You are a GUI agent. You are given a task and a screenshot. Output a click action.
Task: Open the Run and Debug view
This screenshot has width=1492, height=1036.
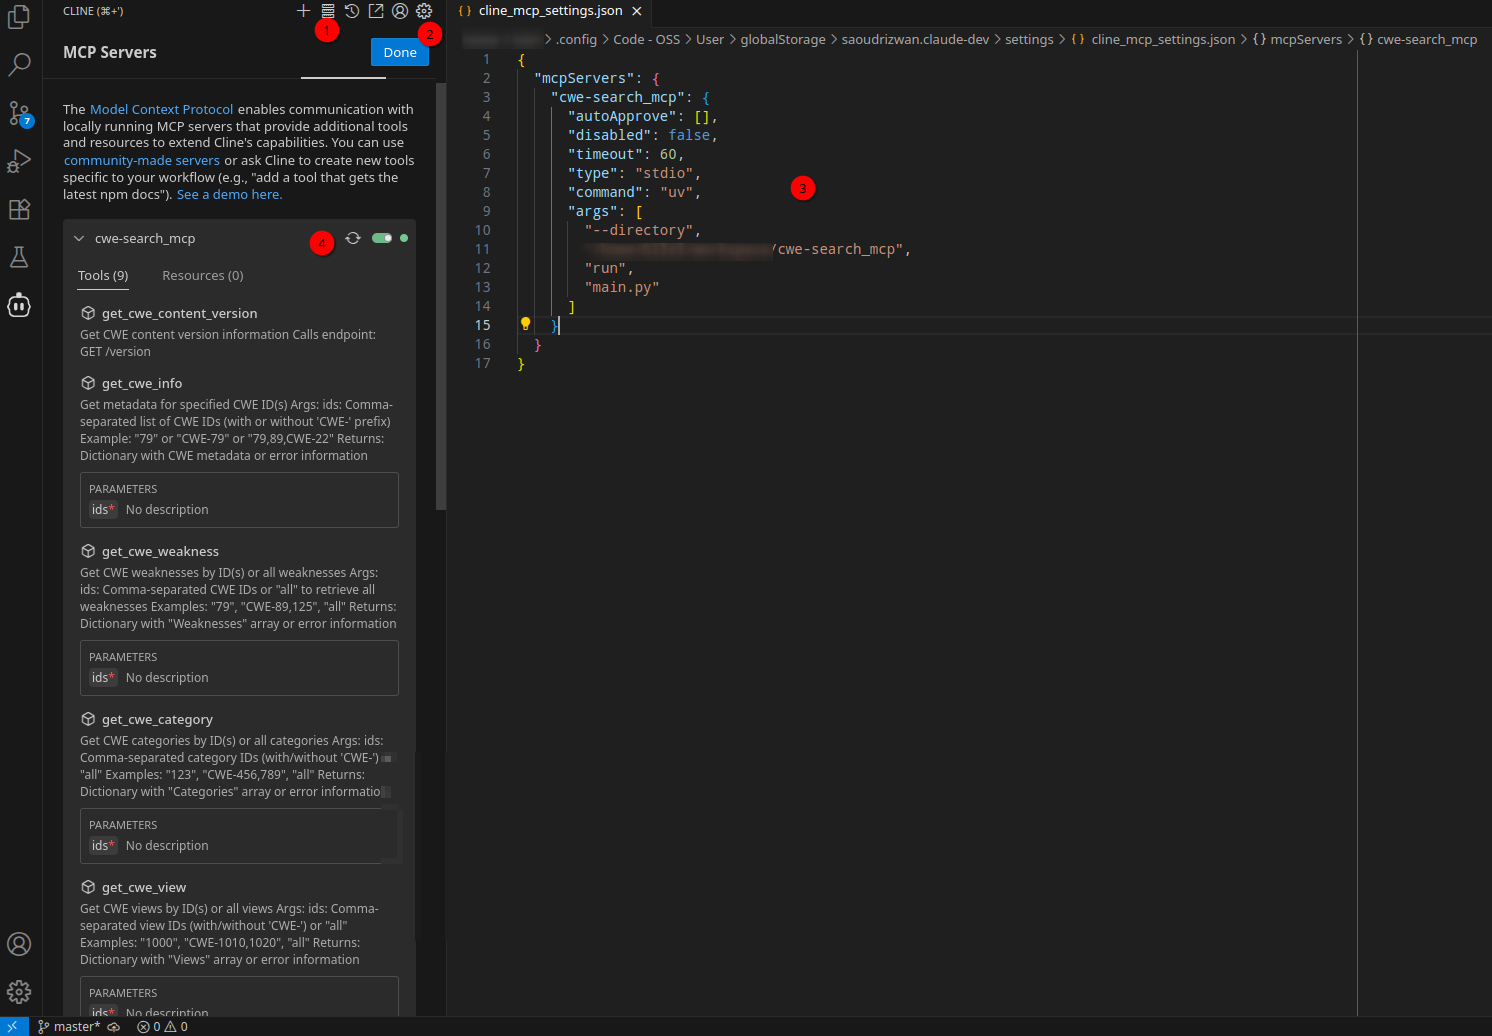tap(19, 161)
